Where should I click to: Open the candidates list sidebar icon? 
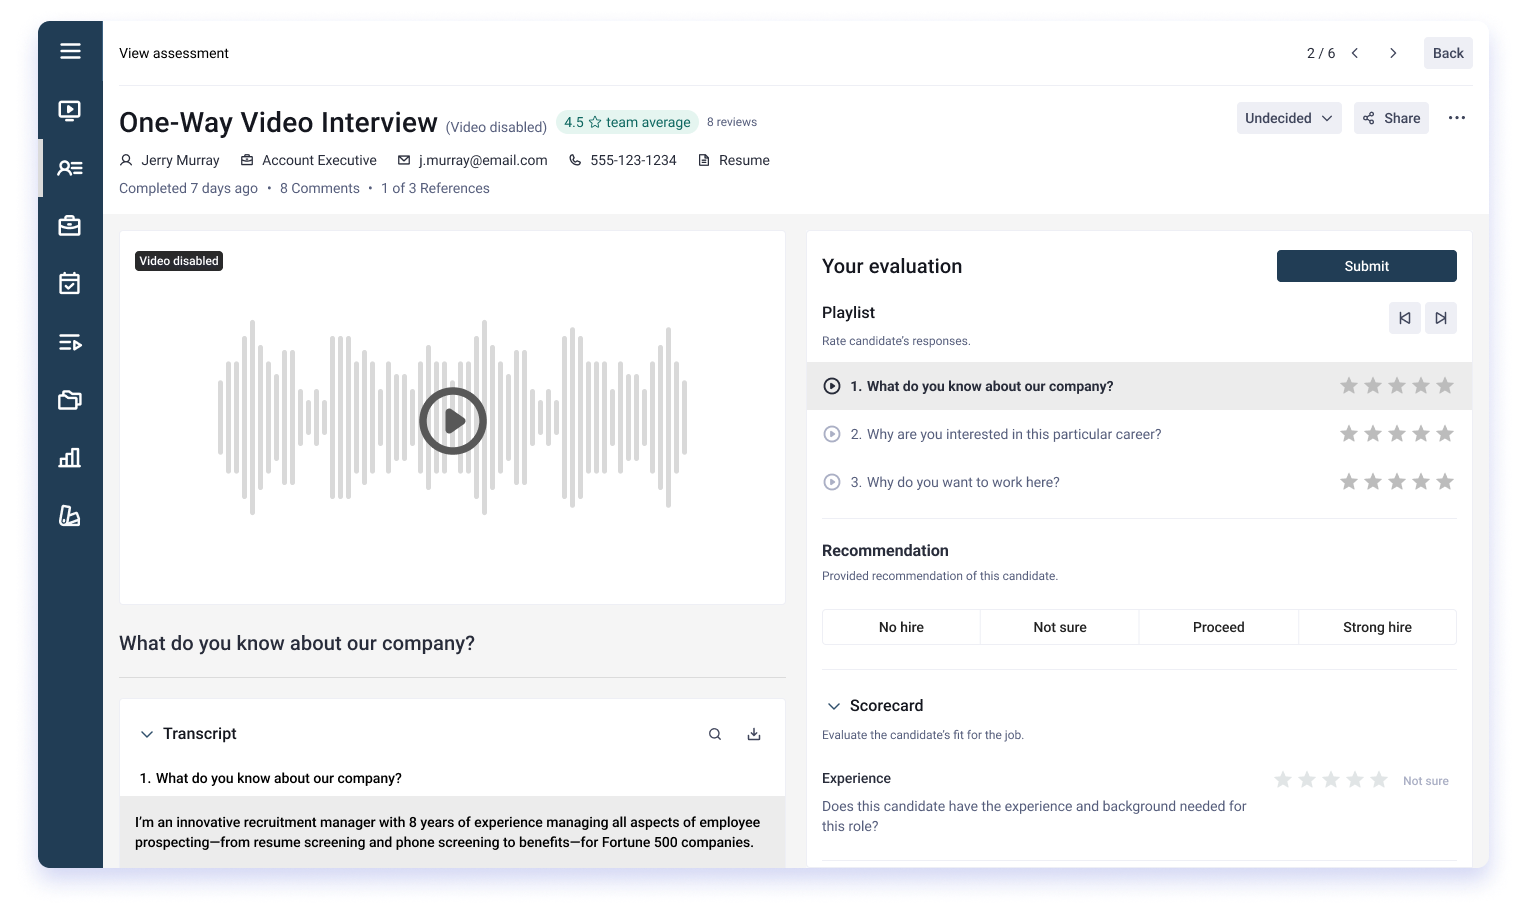[x=70, y=168]
